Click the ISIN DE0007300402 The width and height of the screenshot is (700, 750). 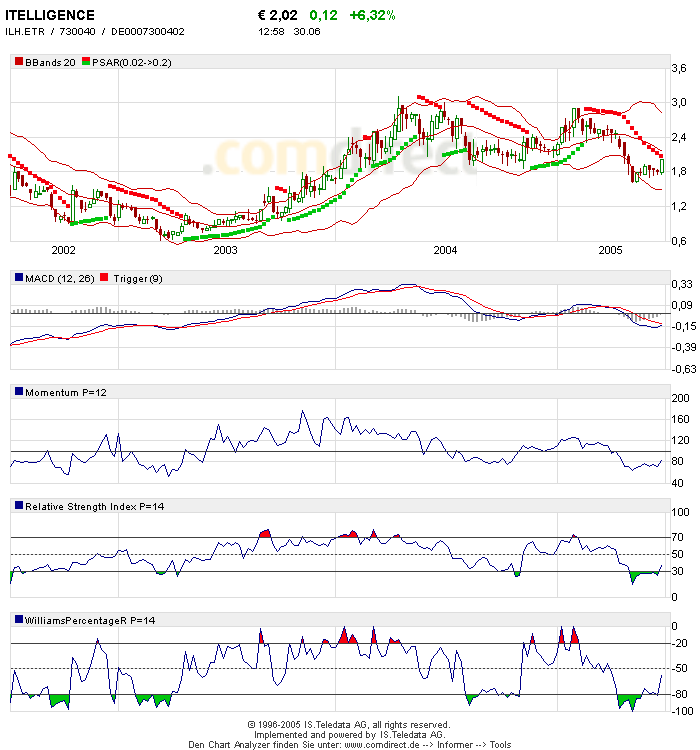pos(148,32)
